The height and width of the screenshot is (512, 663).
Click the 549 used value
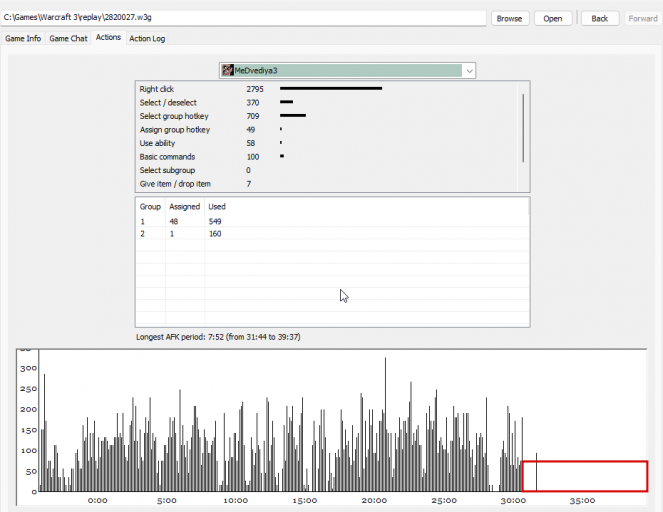(x=215, y=222)
